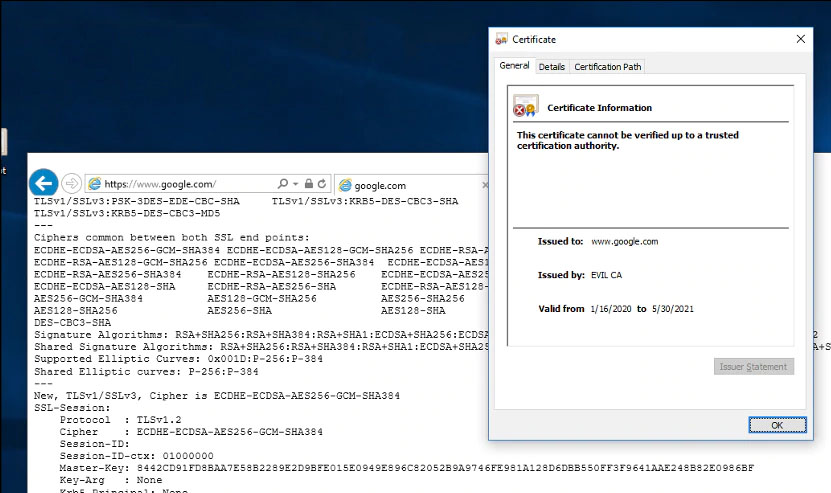Click the Certificate Information heading
Screen dimensions: 831x493
tap(599, 108)
